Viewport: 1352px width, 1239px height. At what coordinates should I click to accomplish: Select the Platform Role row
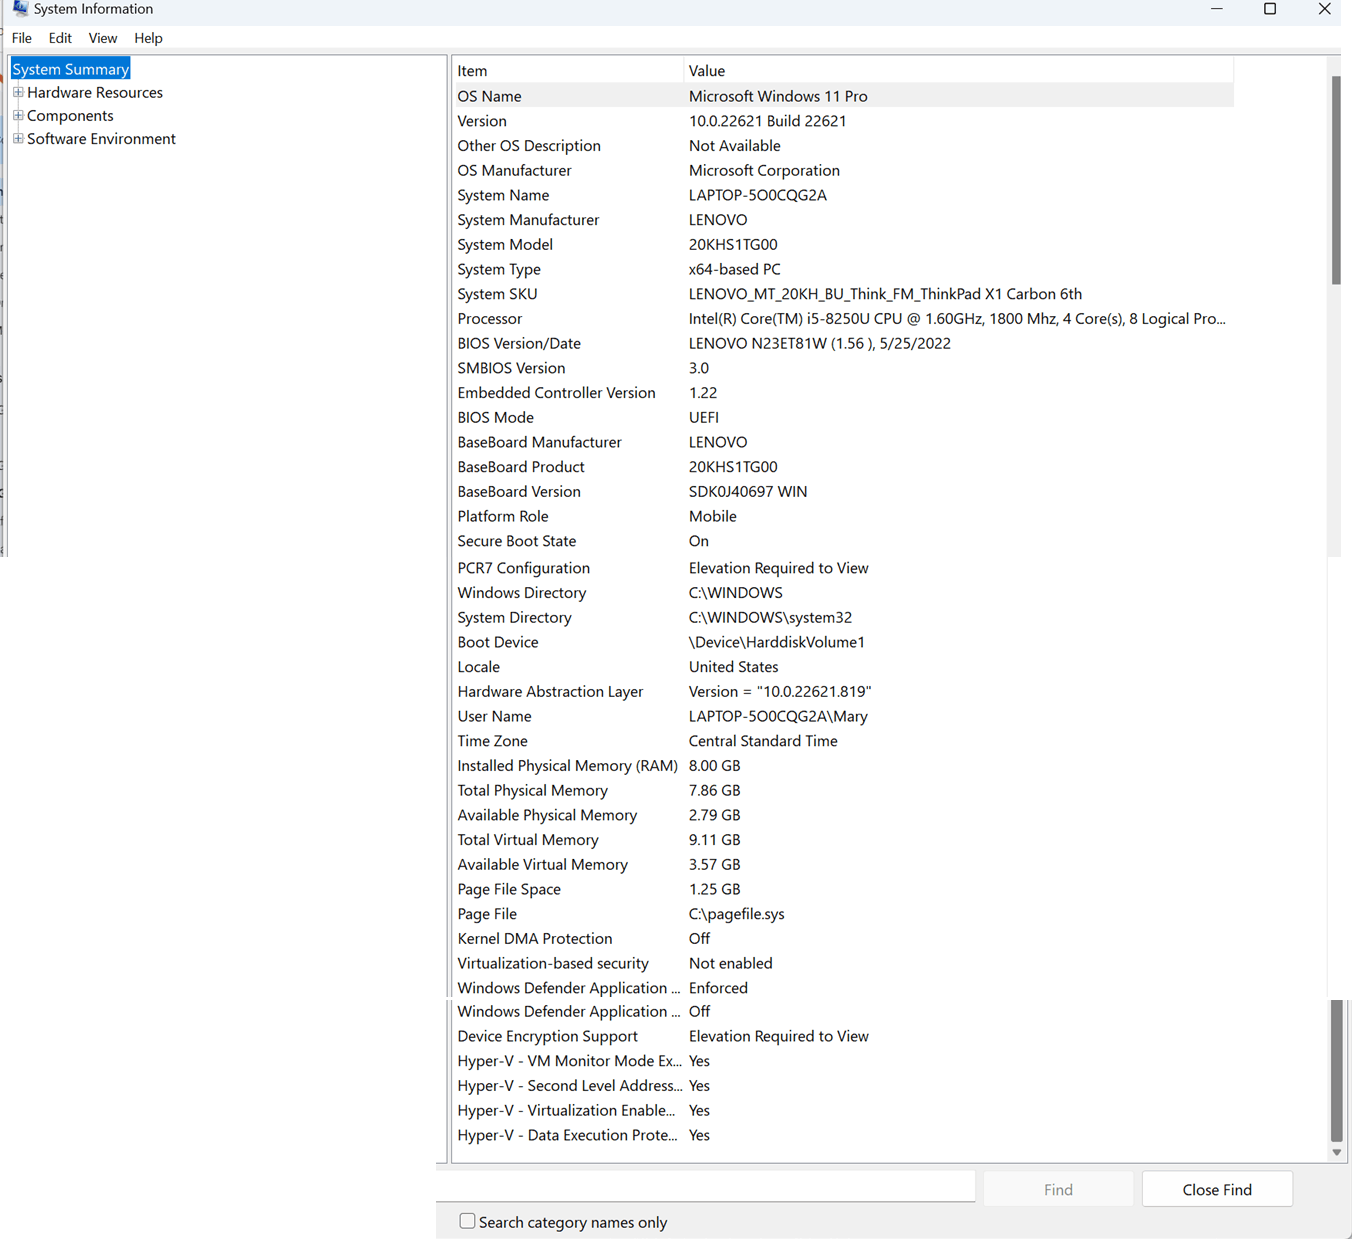tap(843, 516)
